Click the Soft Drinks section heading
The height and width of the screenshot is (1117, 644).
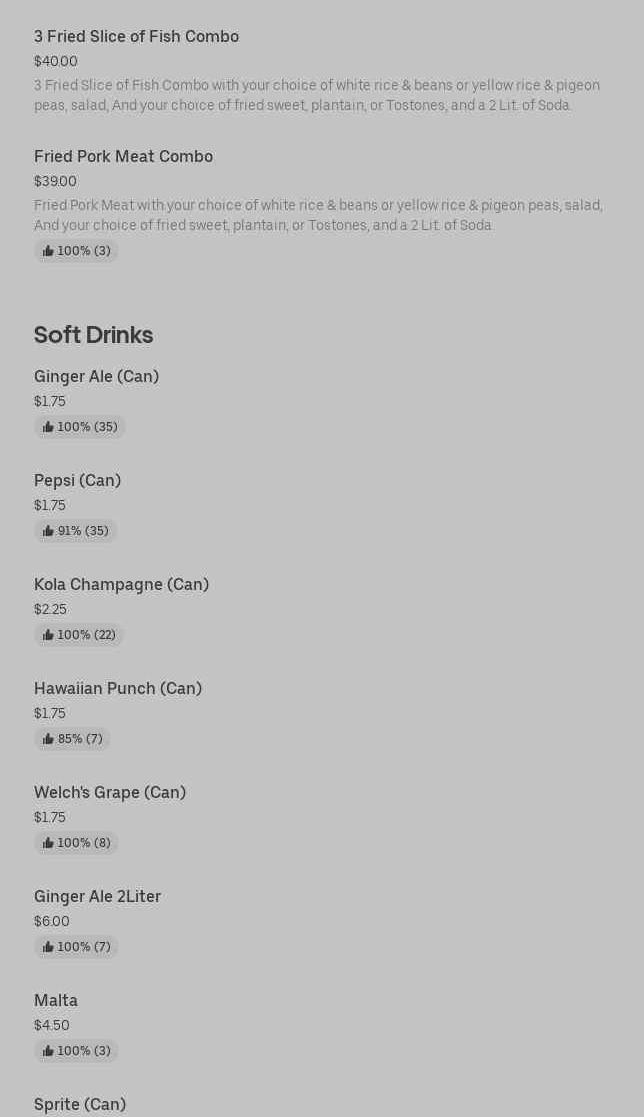[93, 334]
